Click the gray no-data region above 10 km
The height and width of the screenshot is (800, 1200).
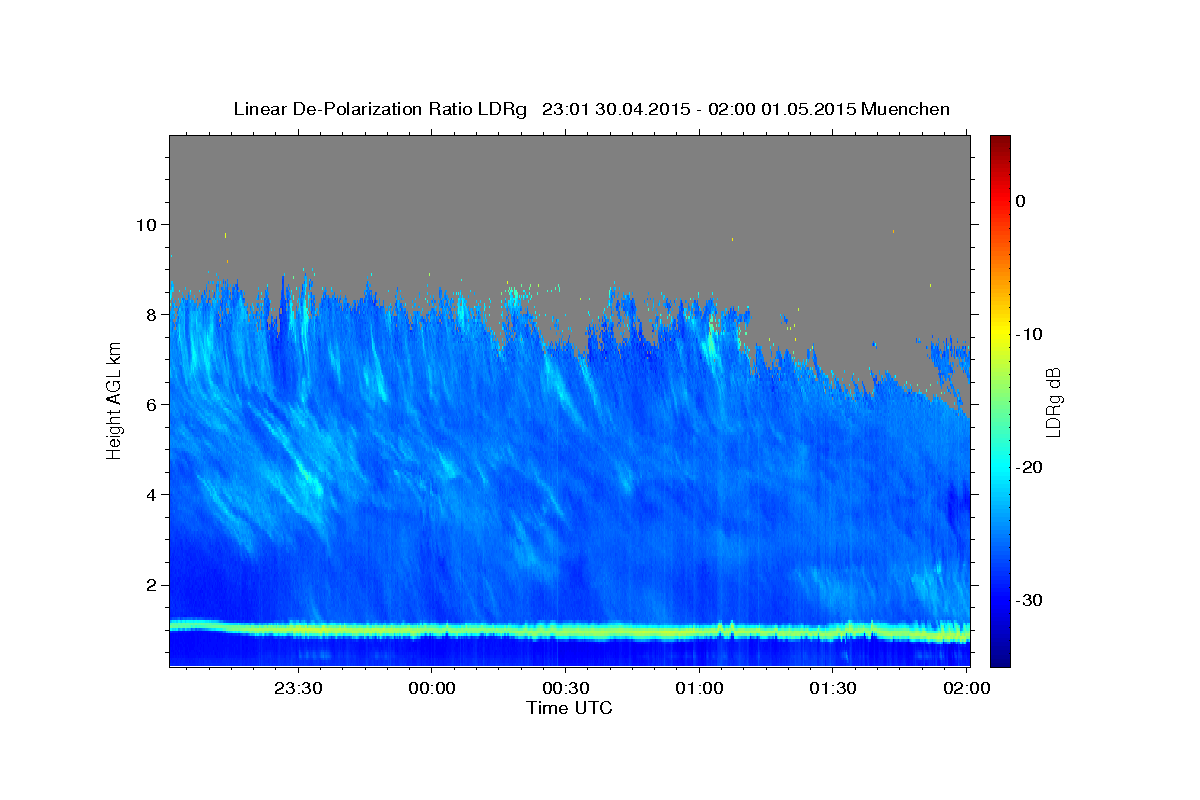tap(570, 180)
